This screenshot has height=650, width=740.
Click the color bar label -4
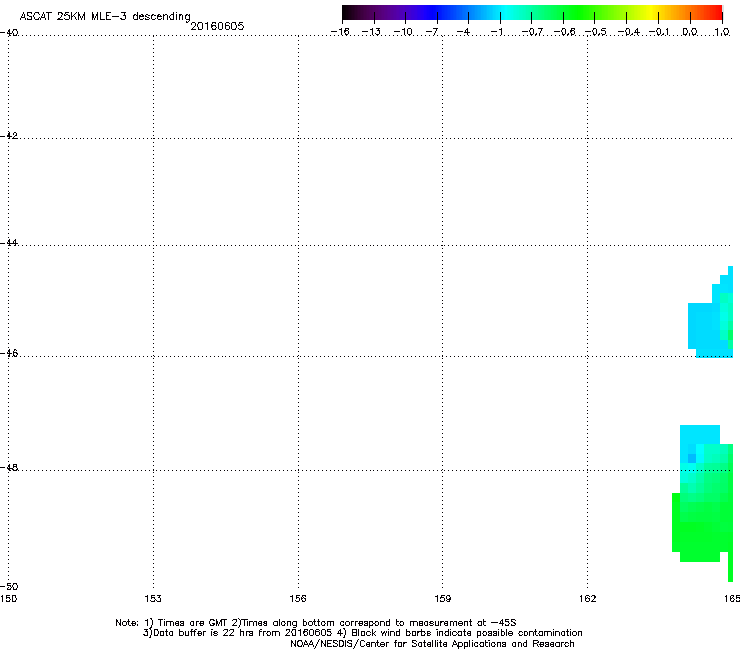(x=463, y=32)
